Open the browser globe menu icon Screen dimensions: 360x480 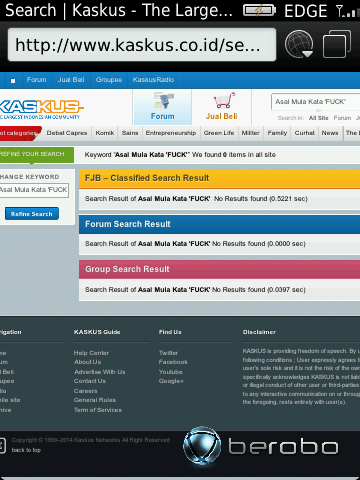[299, 44]
